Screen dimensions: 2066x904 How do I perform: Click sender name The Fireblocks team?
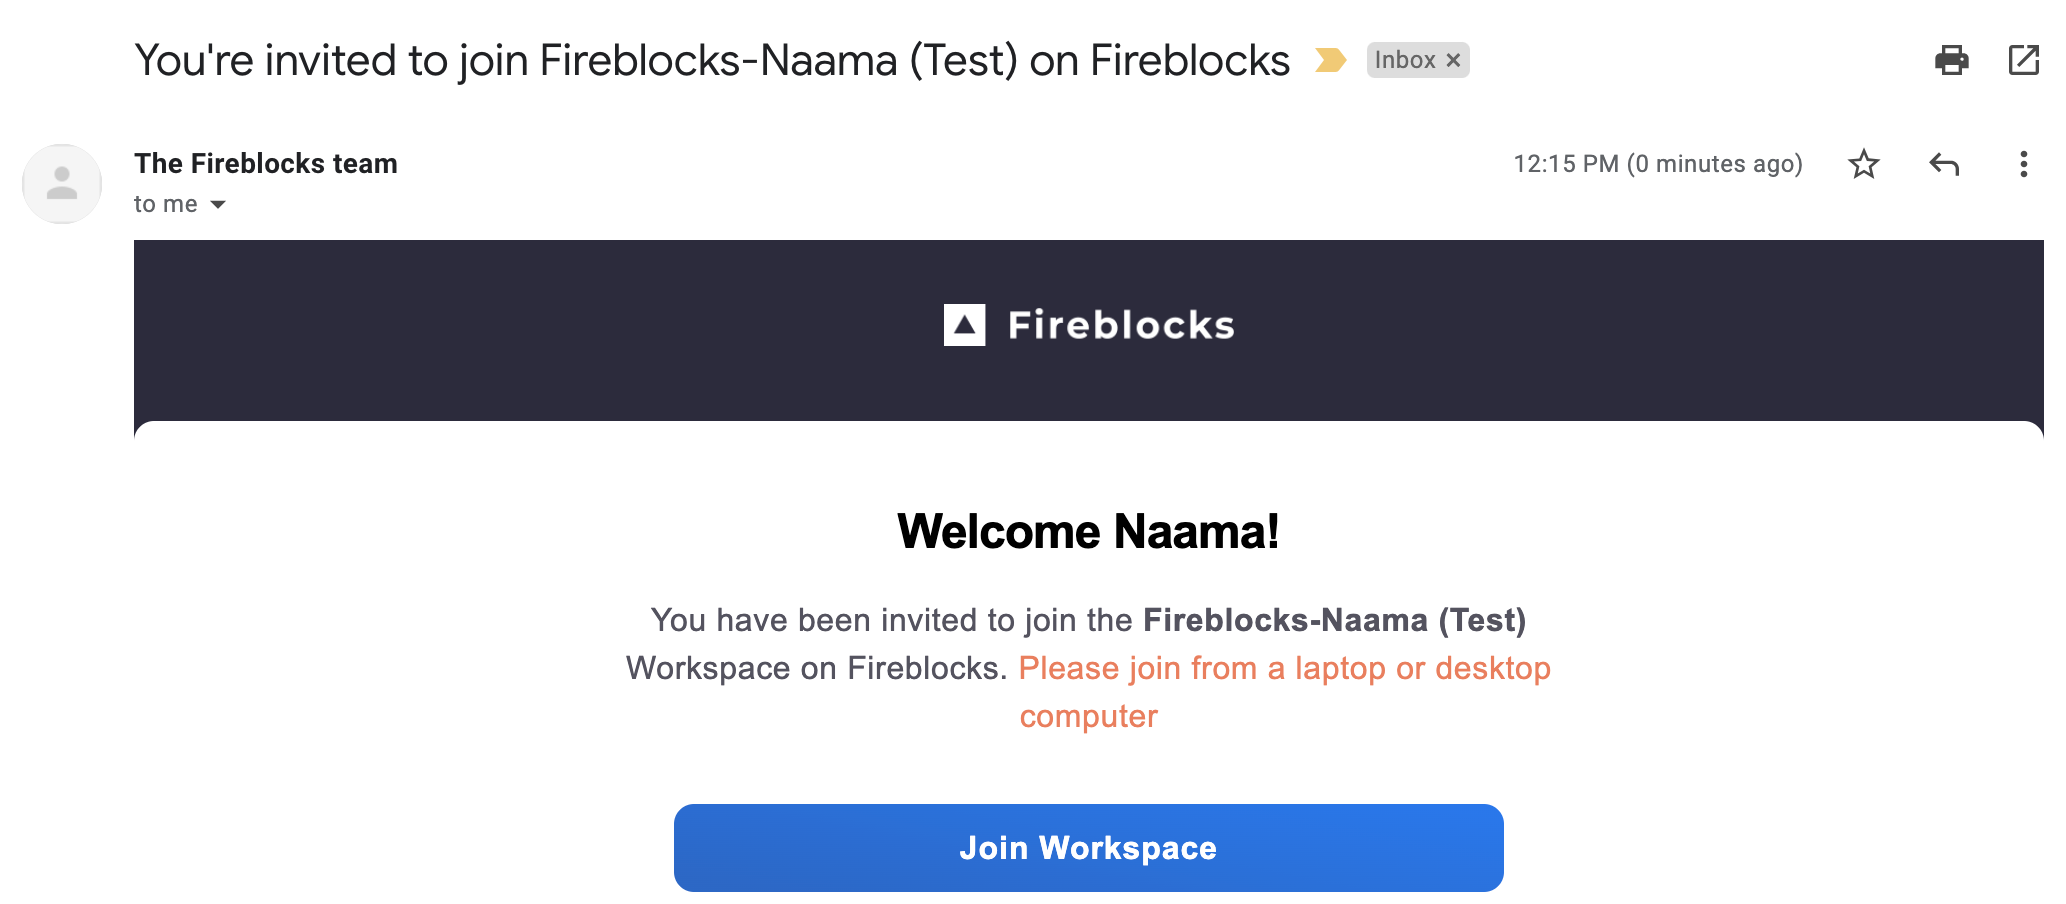(266, 163)
